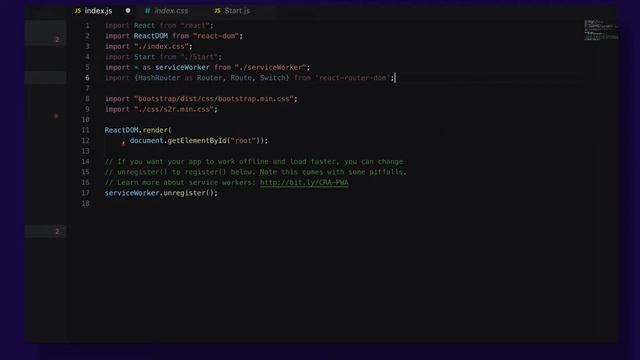Click "react-dom" string on line 2
The image size is (640, 360).
(216, 36)
